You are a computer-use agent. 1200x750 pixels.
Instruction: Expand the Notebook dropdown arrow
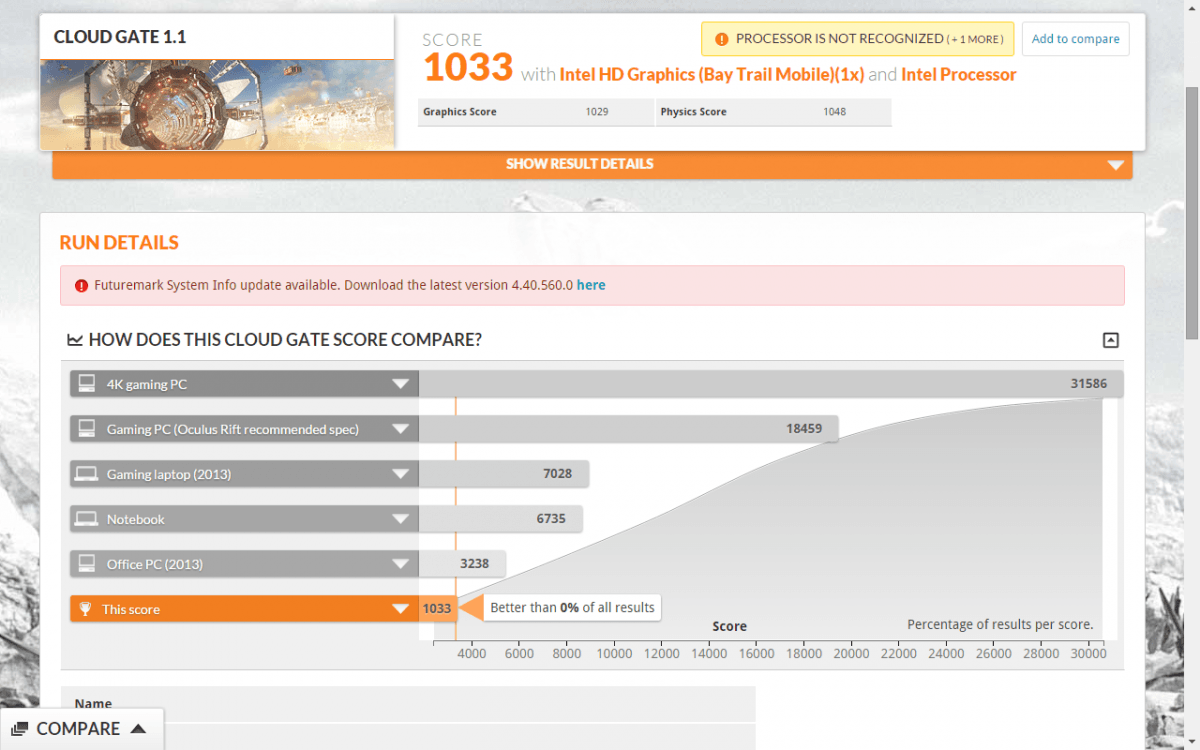pyautogui.click(x=401, y=519)
